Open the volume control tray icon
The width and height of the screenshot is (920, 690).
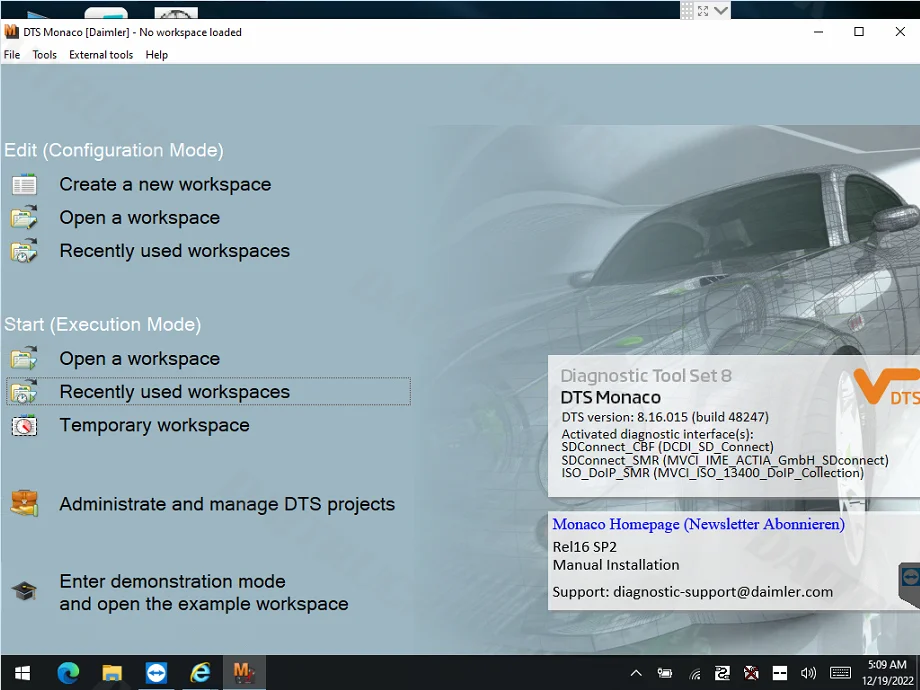pos(809,674)
